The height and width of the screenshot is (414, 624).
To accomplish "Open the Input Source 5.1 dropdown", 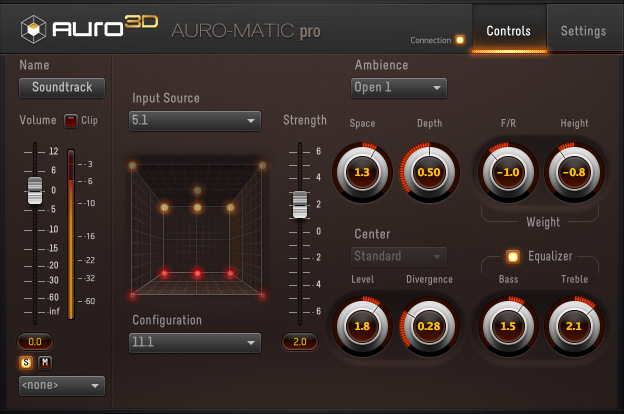I will coord(195,121).
